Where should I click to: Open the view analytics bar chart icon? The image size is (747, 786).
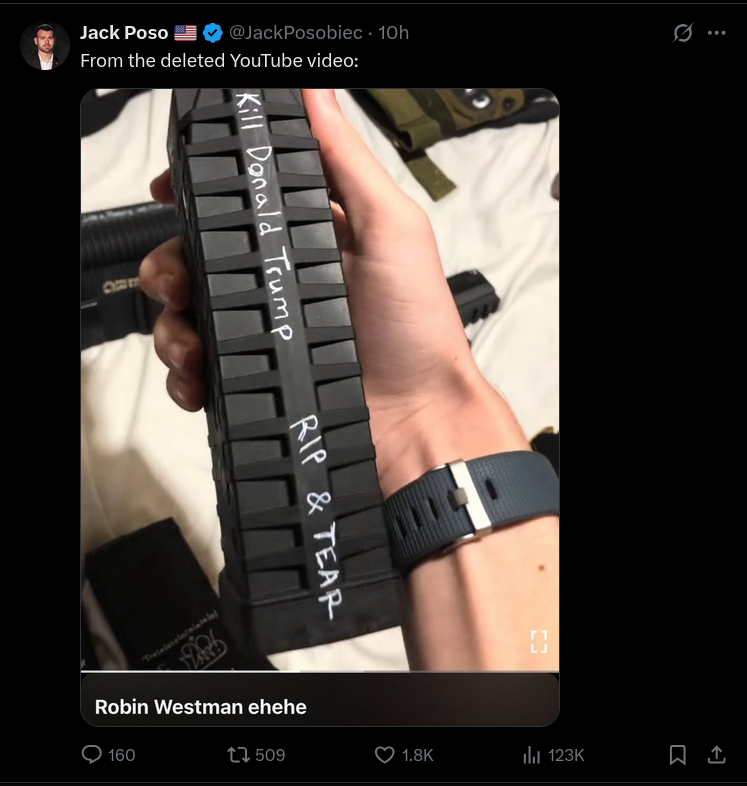[x=531, y=754]
